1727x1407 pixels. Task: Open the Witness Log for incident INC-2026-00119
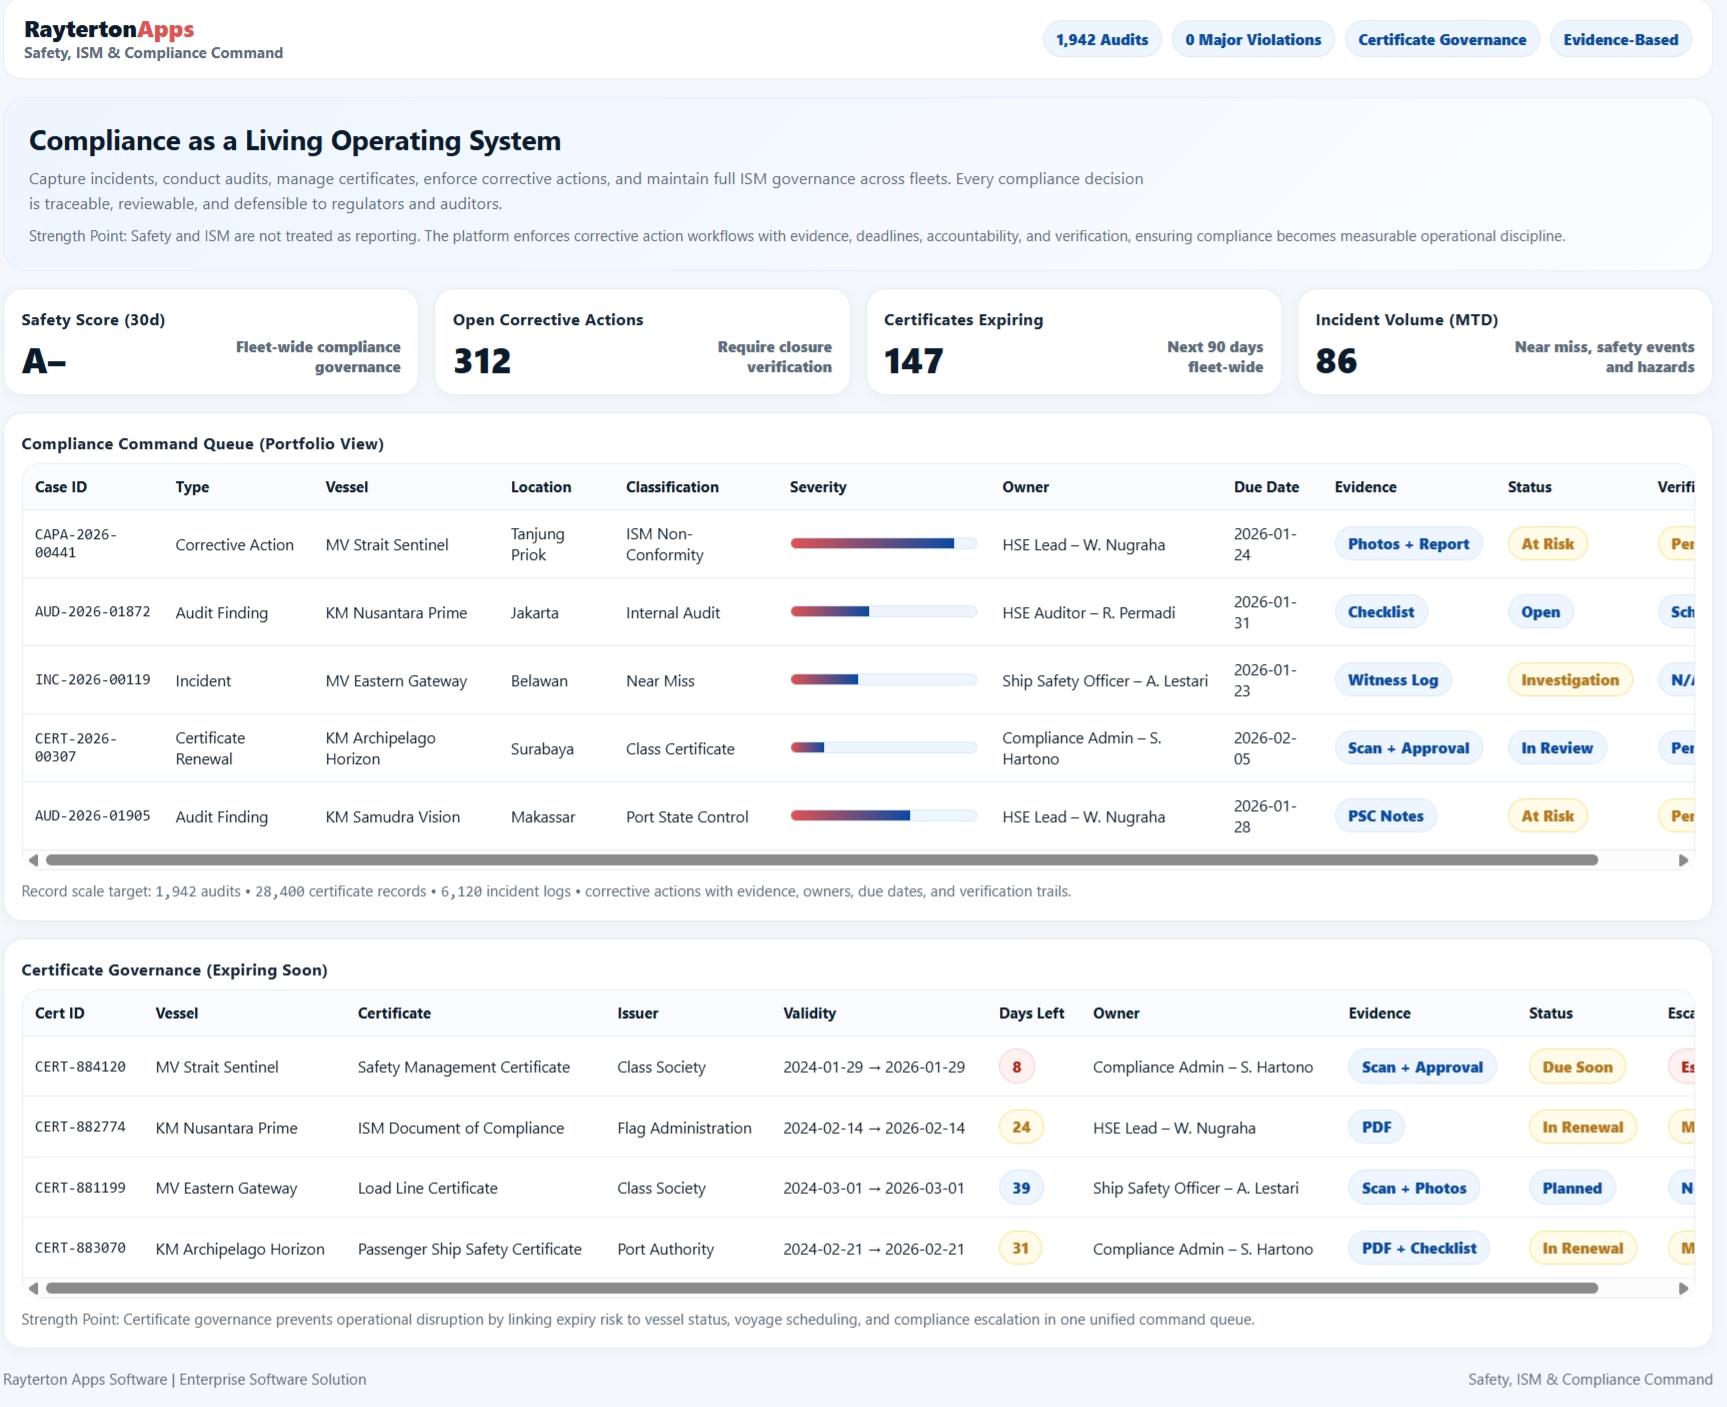tap(1392, 679)
